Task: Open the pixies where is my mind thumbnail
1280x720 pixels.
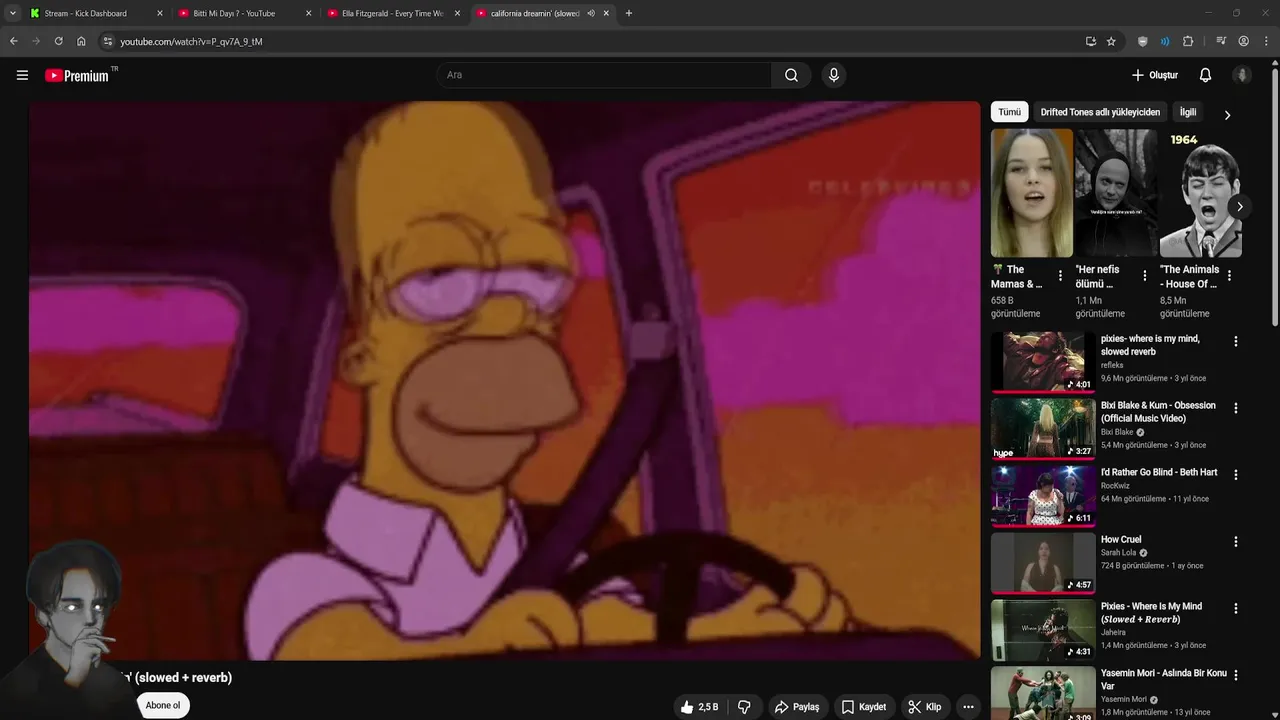Action: pos(1043,362)
